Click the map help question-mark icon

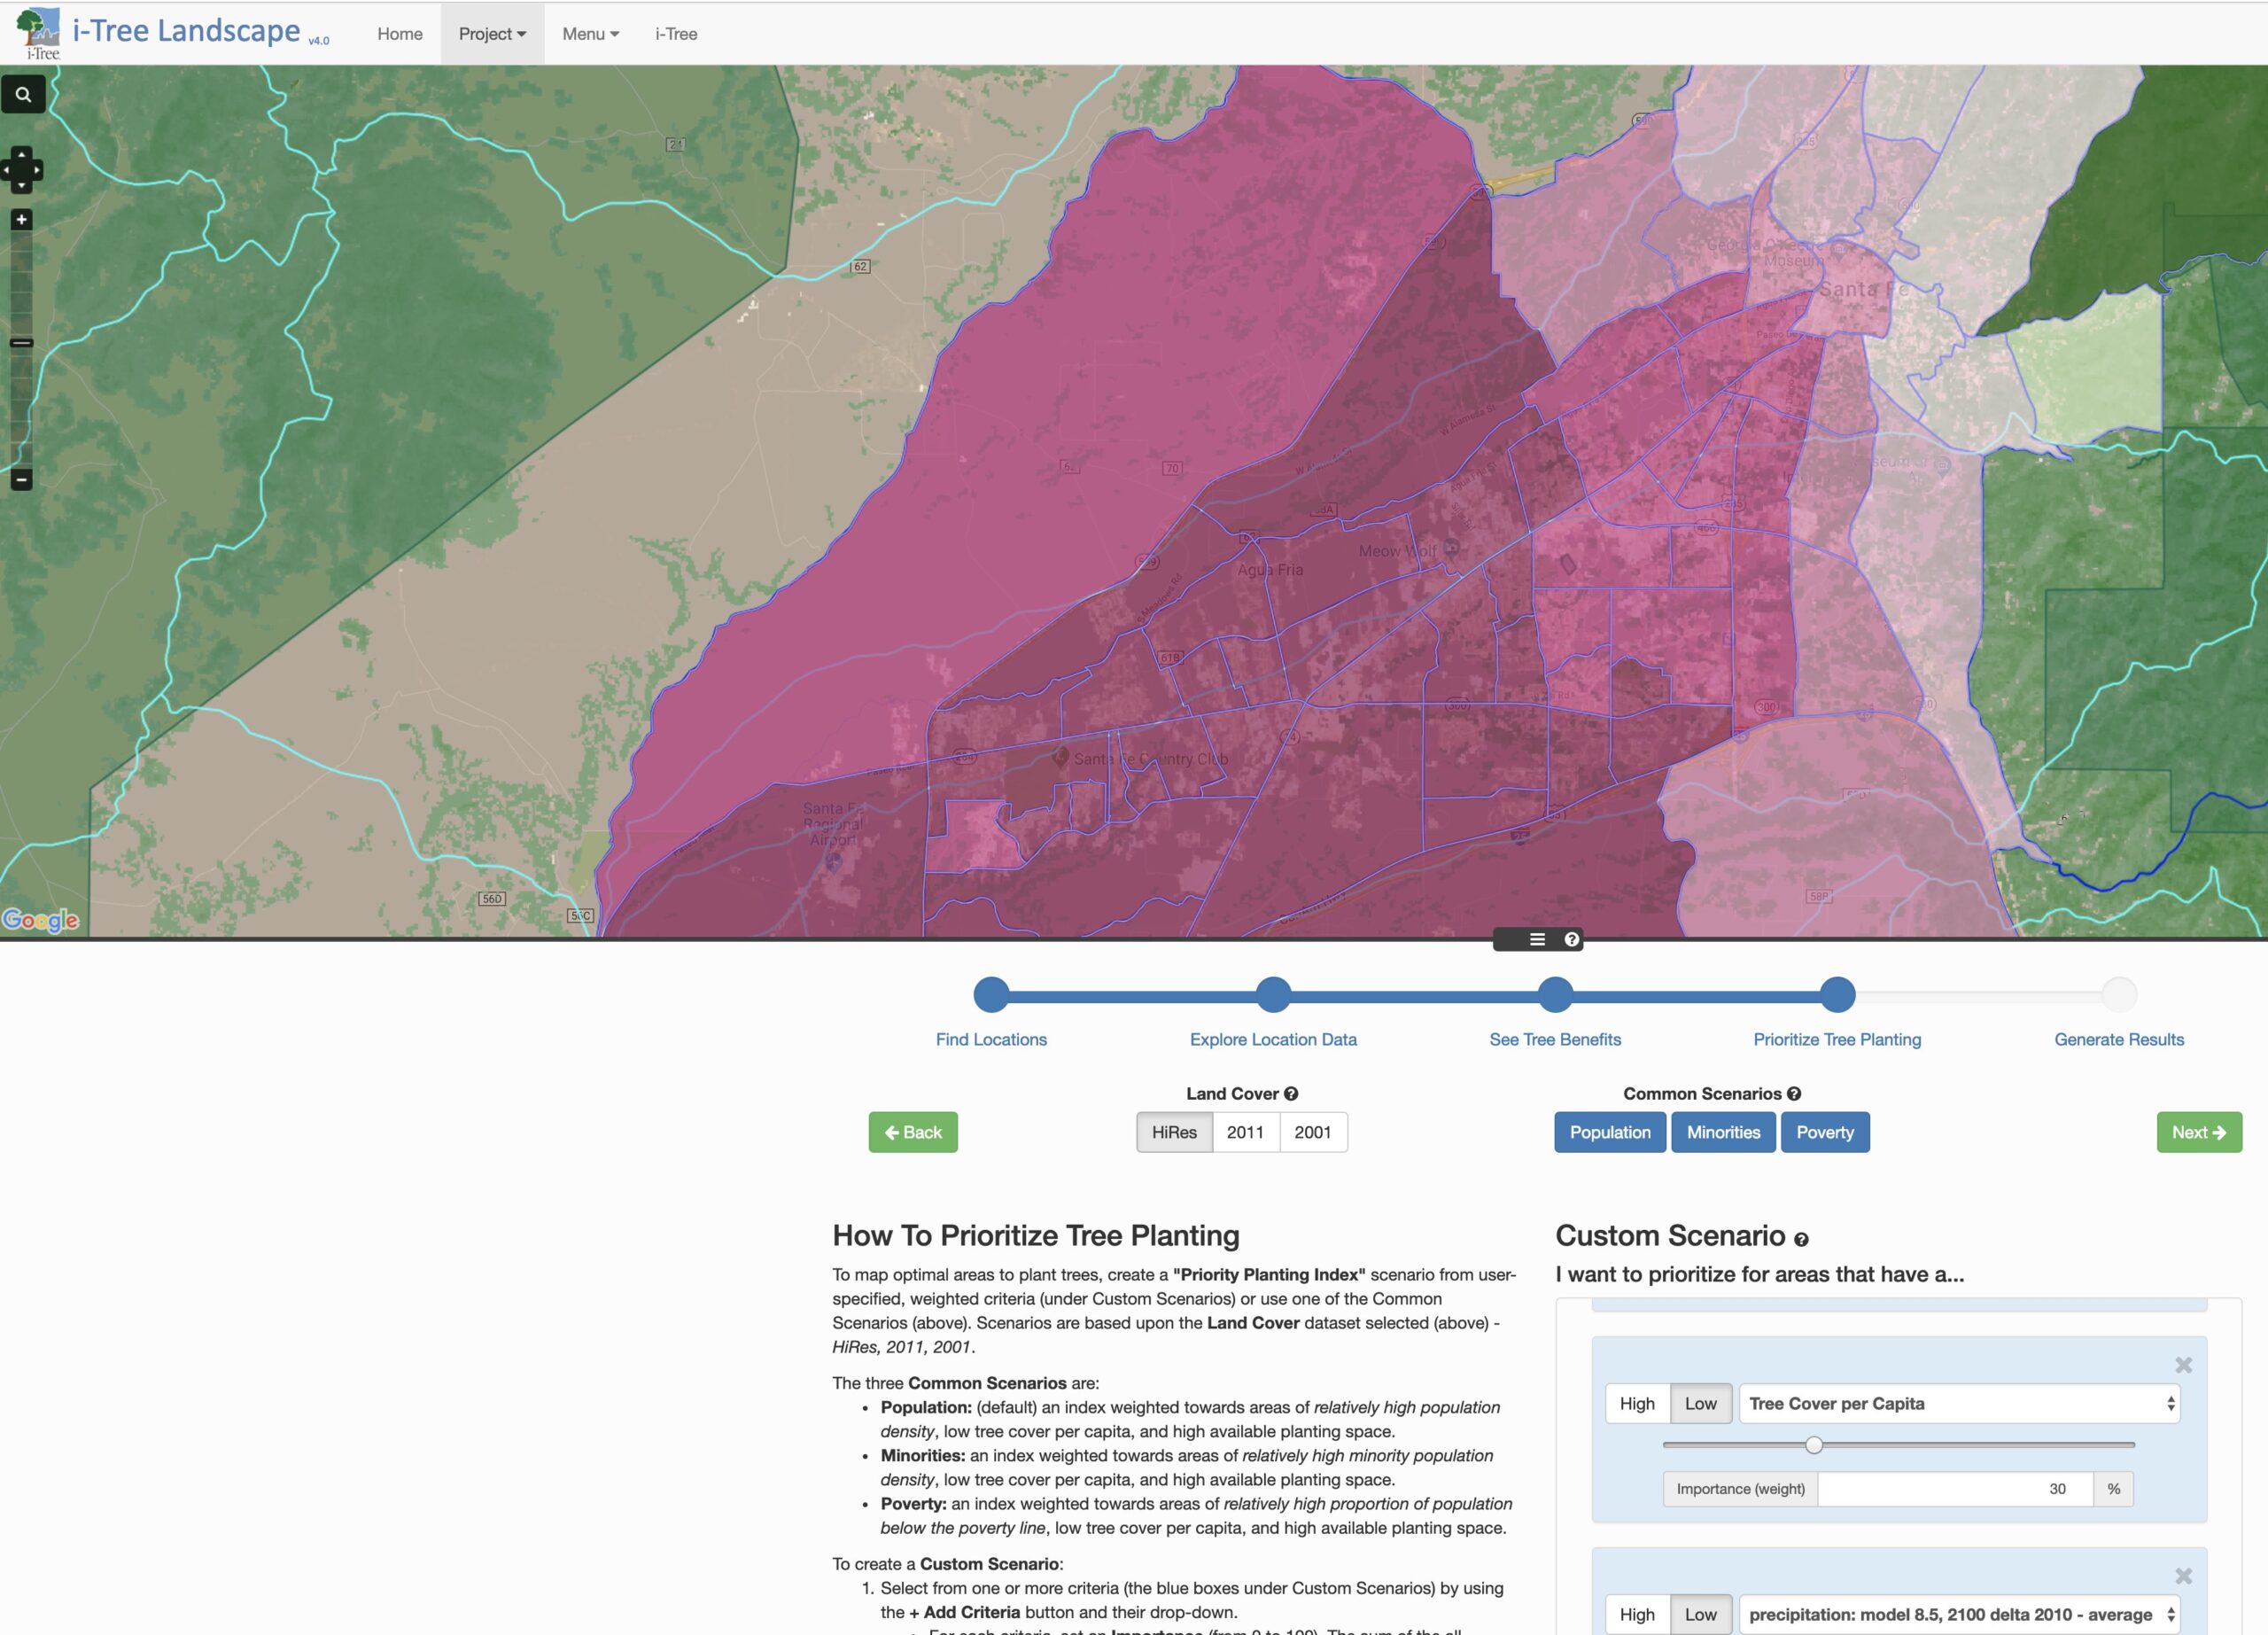coord(1571,939)
